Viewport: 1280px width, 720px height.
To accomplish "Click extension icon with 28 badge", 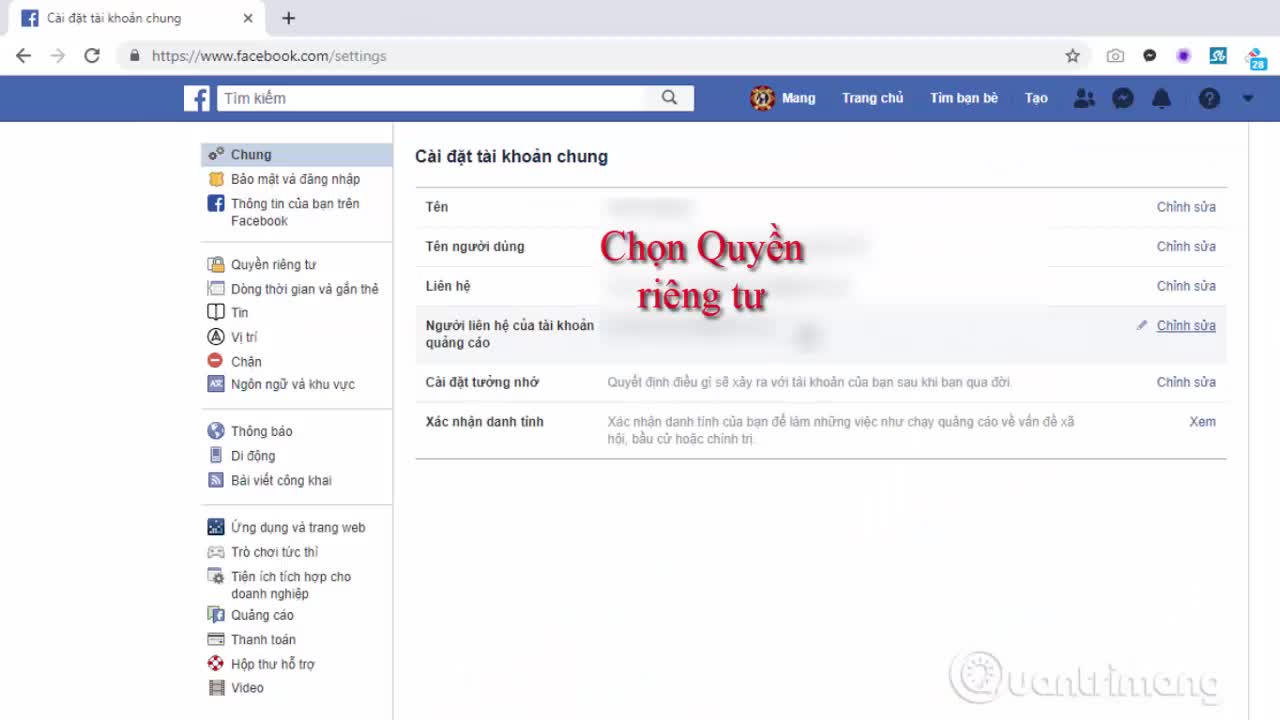I will pyautogui.click(x=1255, y=58).
